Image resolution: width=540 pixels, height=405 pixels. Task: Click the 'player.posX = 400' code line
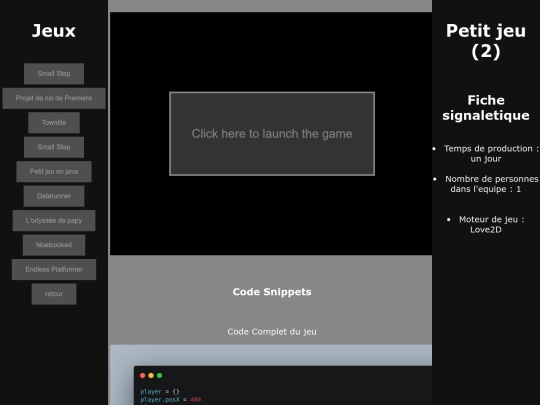point(170,400)
